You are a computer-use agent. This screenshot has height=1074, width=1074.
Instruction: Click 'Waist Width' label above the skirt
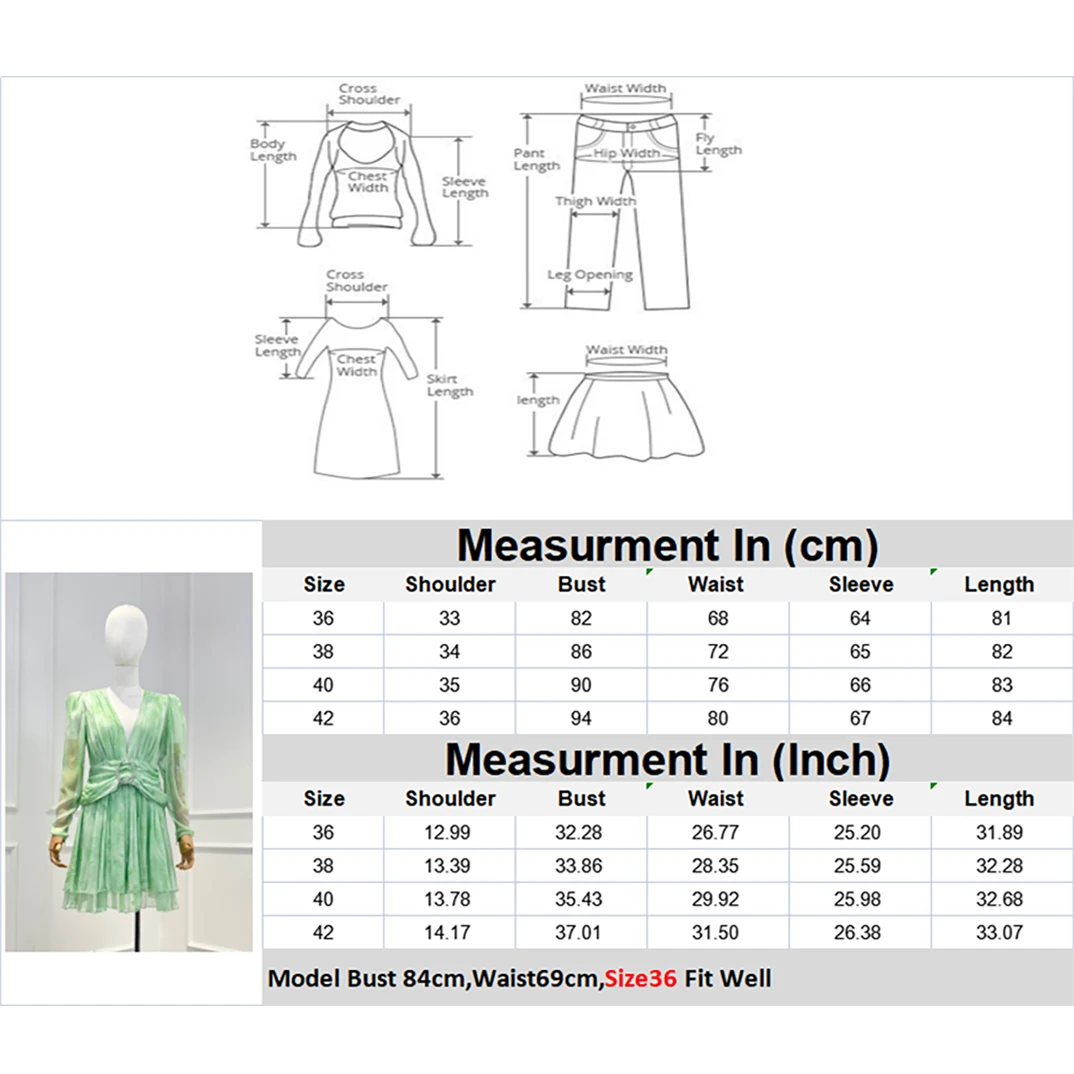tap(626, 350)
